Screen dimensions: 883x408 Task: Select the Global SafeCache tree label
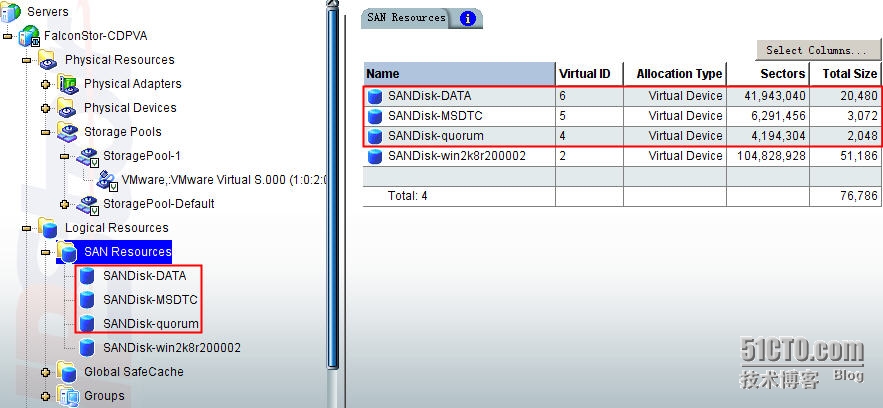pyautogui.click(x=133, y=372)
